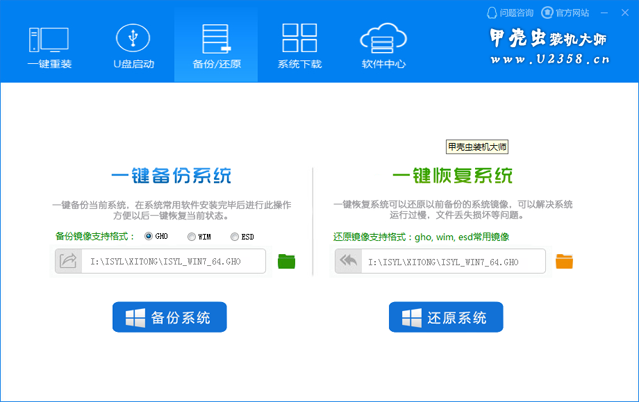Start backup with 备份系统 button

tap(170, 317)
